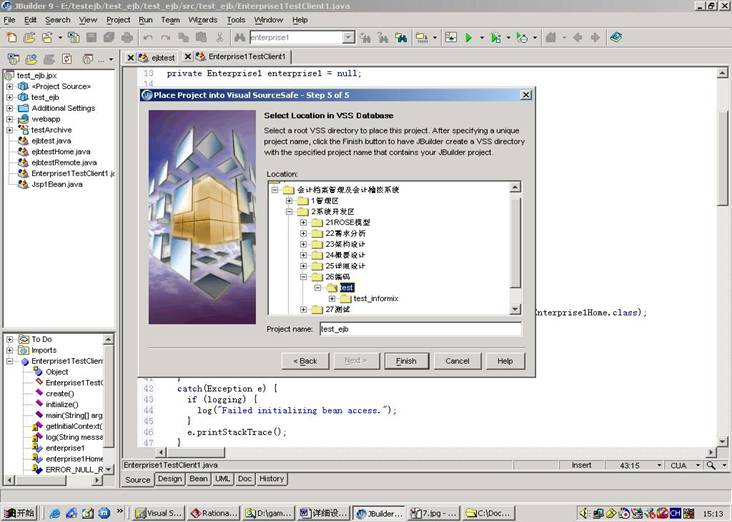Expand the To Do structure node
The width and height of the screenshot is (732, 522).
[x=9, y=339]
